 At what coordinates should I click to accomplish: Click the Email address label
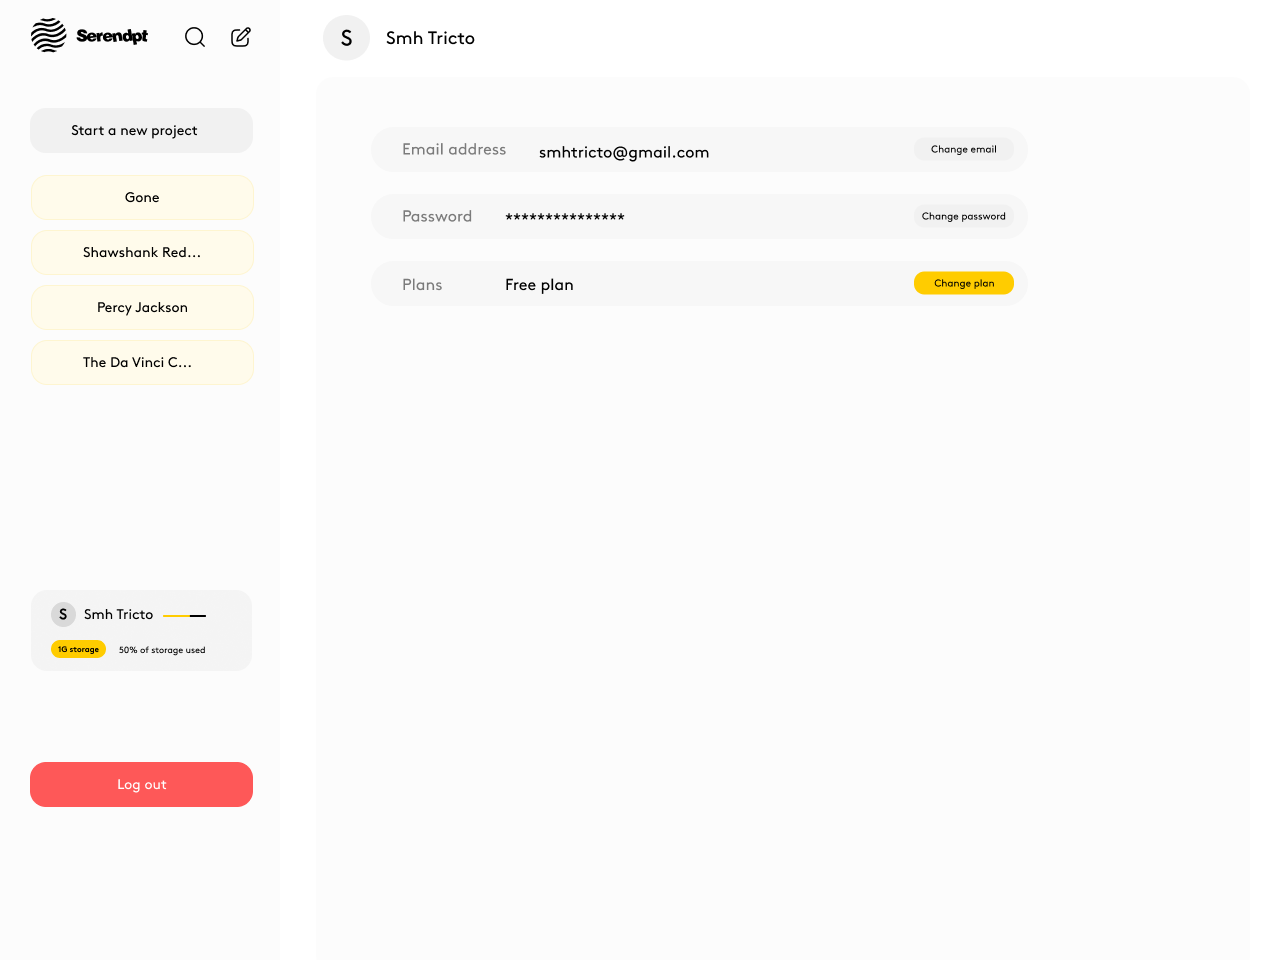coord(454,149)
